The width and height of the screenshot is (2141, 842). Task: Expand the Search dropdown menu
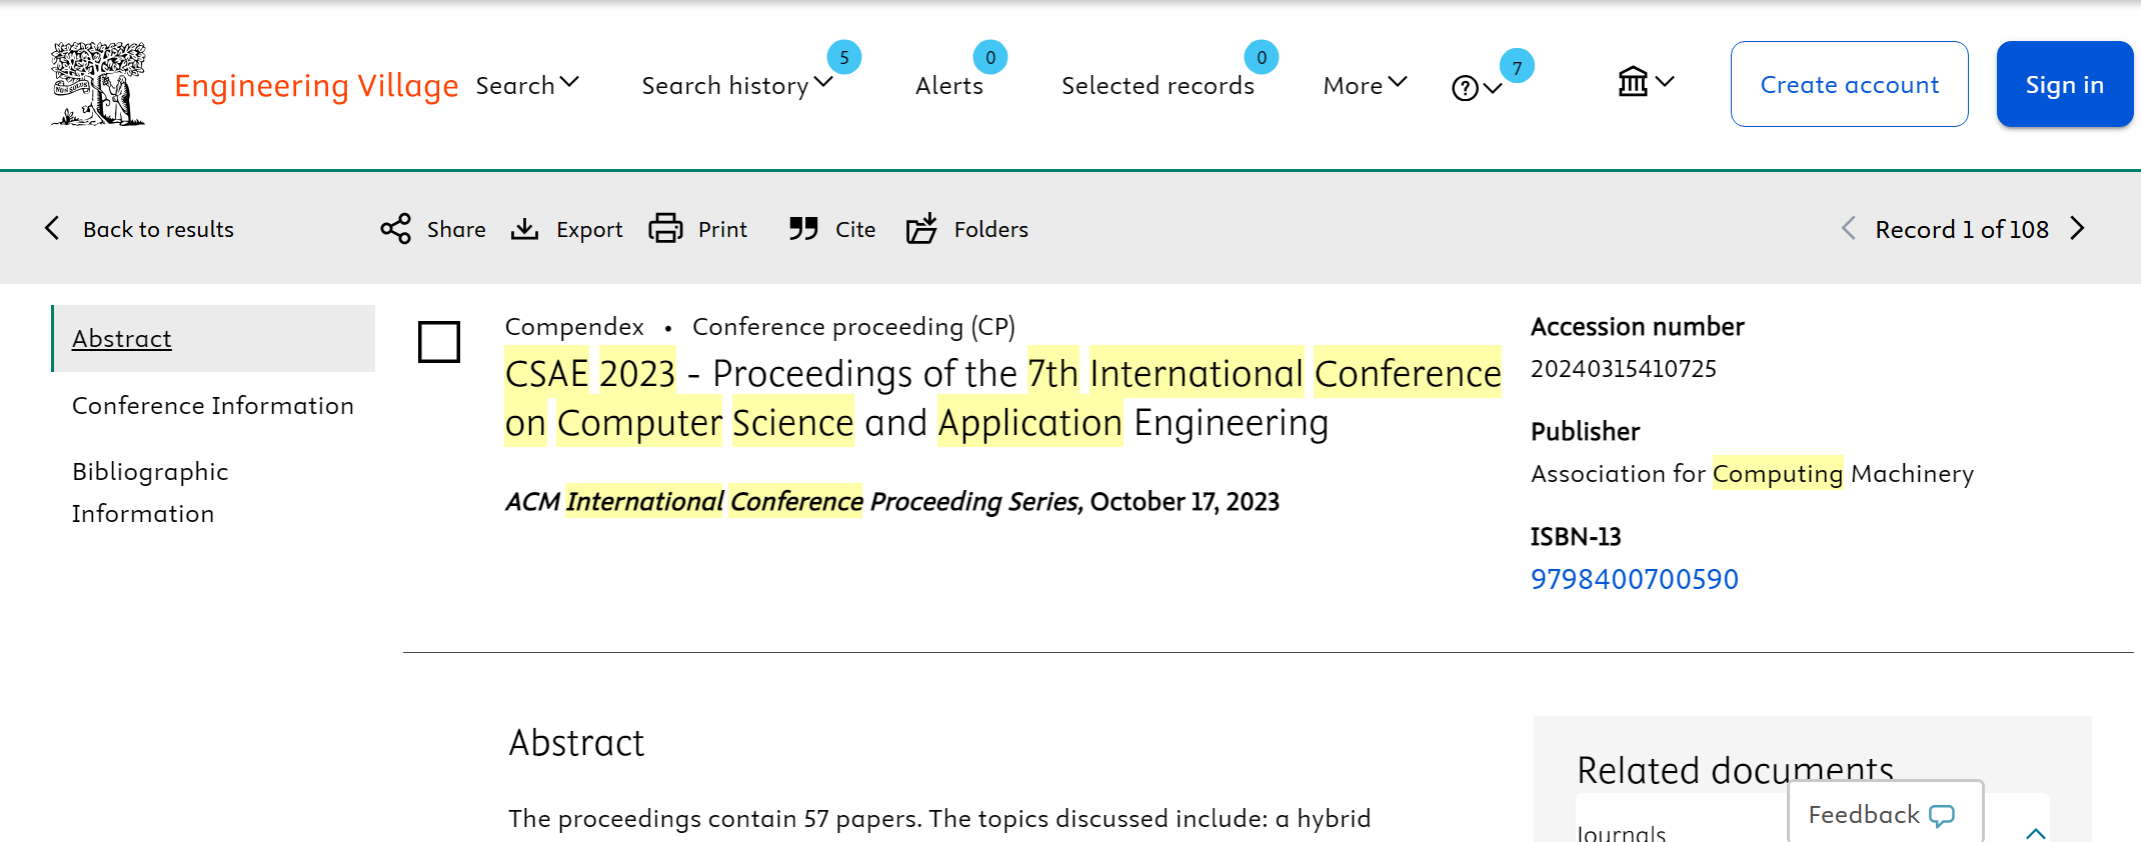(x=527, y=85)
